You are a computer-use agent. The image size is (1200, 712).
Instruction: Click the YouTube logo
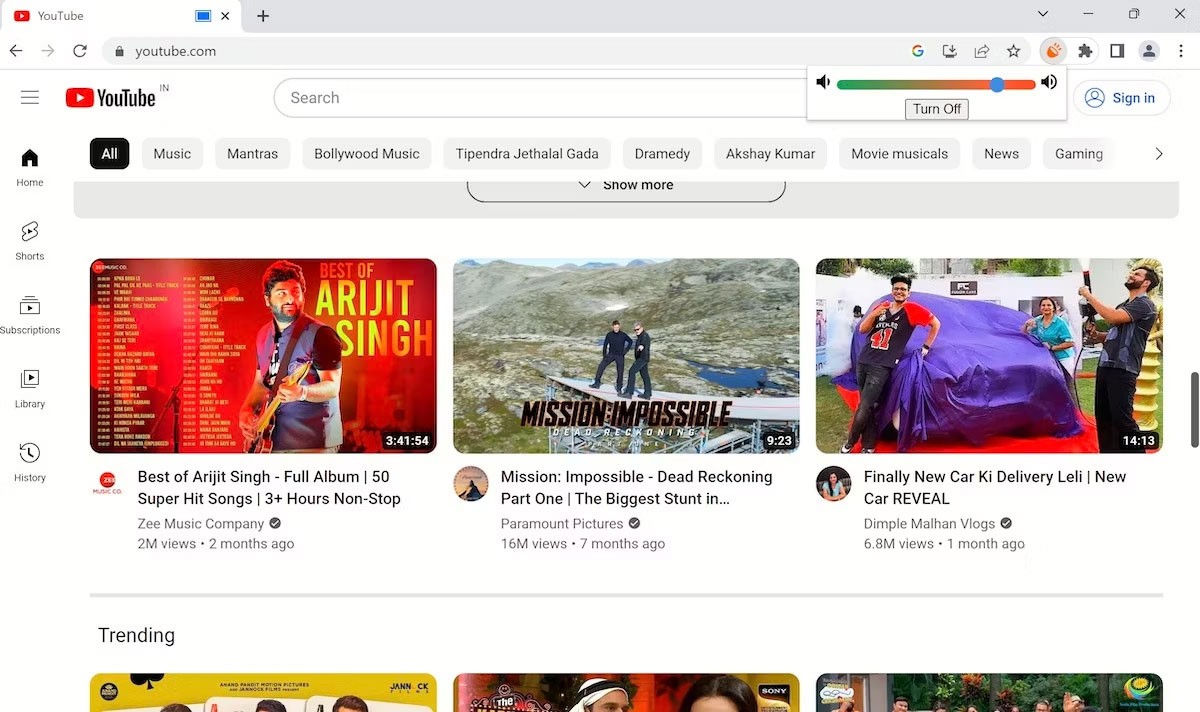click(x=110, y=97)
